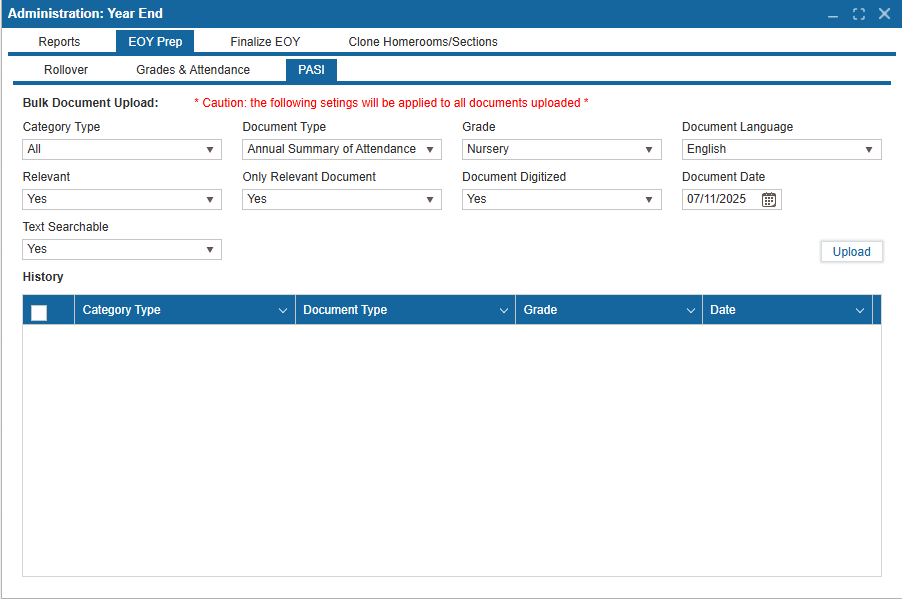This screenshot has height=599, width=902.
Task: Change Grade from Nursery dropdown
Action: (x=561, y=149)
